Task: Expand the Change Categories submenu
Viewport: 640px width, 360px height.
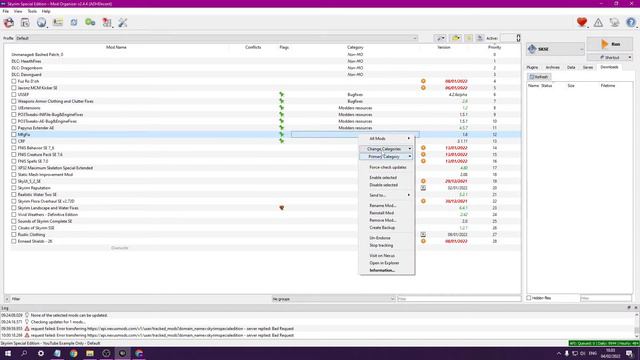Action: tap(387, 149)
